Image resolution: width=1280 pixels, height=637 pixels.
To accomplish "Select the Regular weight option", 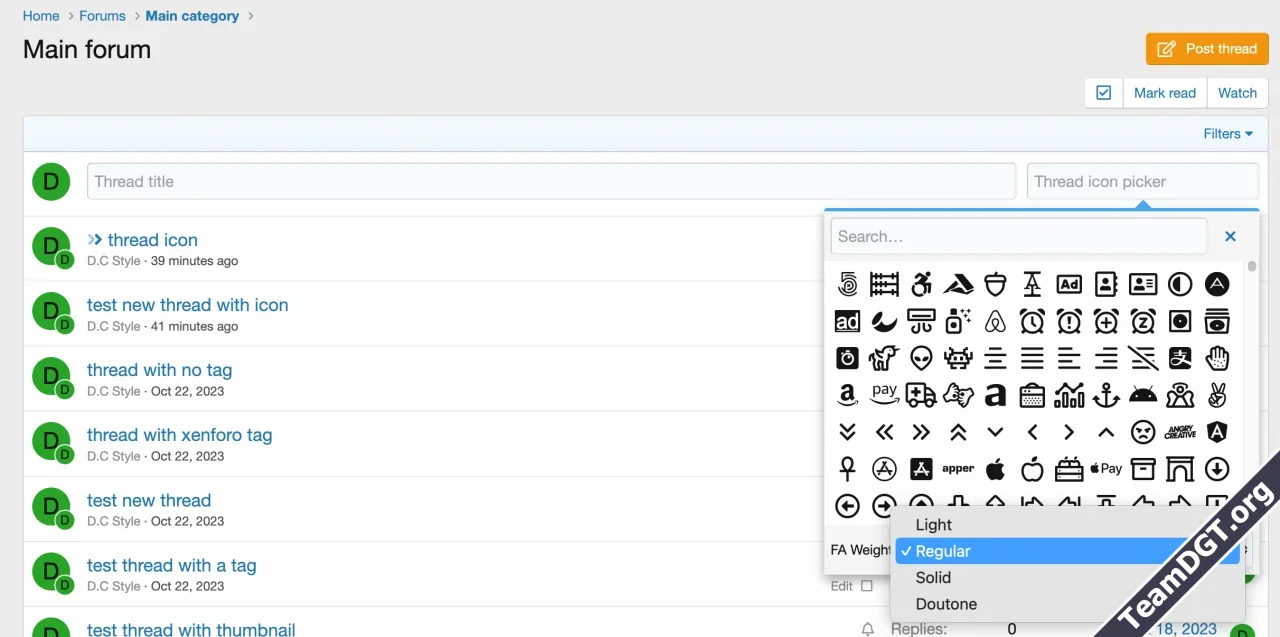I will [943, 551].
